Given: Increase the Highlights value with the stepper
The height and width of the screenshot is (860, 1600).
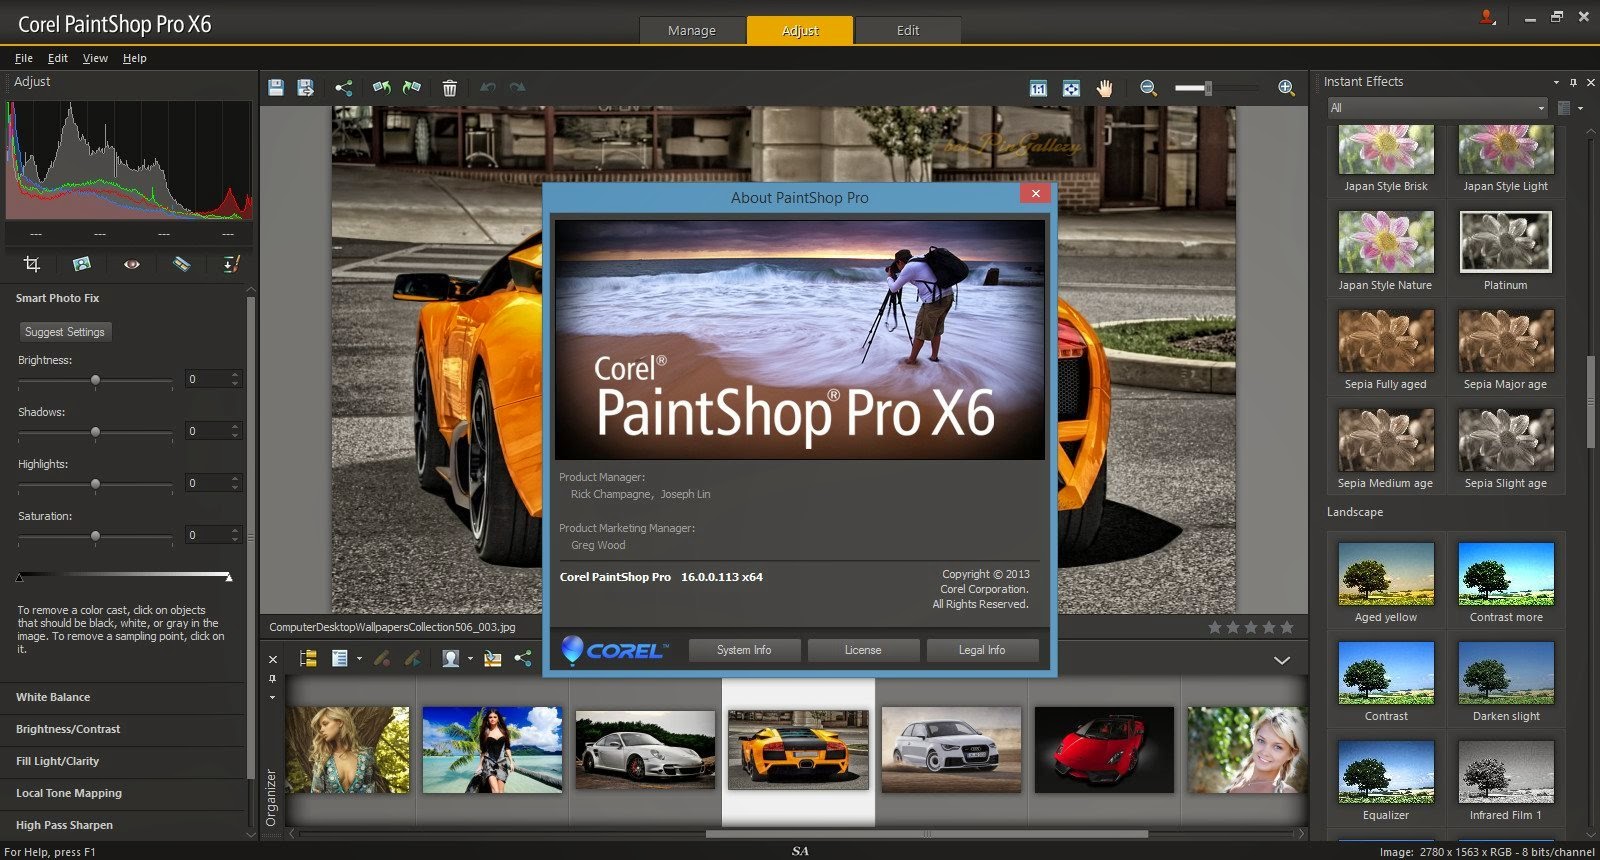Looking at the screenshot, I should (x=235, y=479).
